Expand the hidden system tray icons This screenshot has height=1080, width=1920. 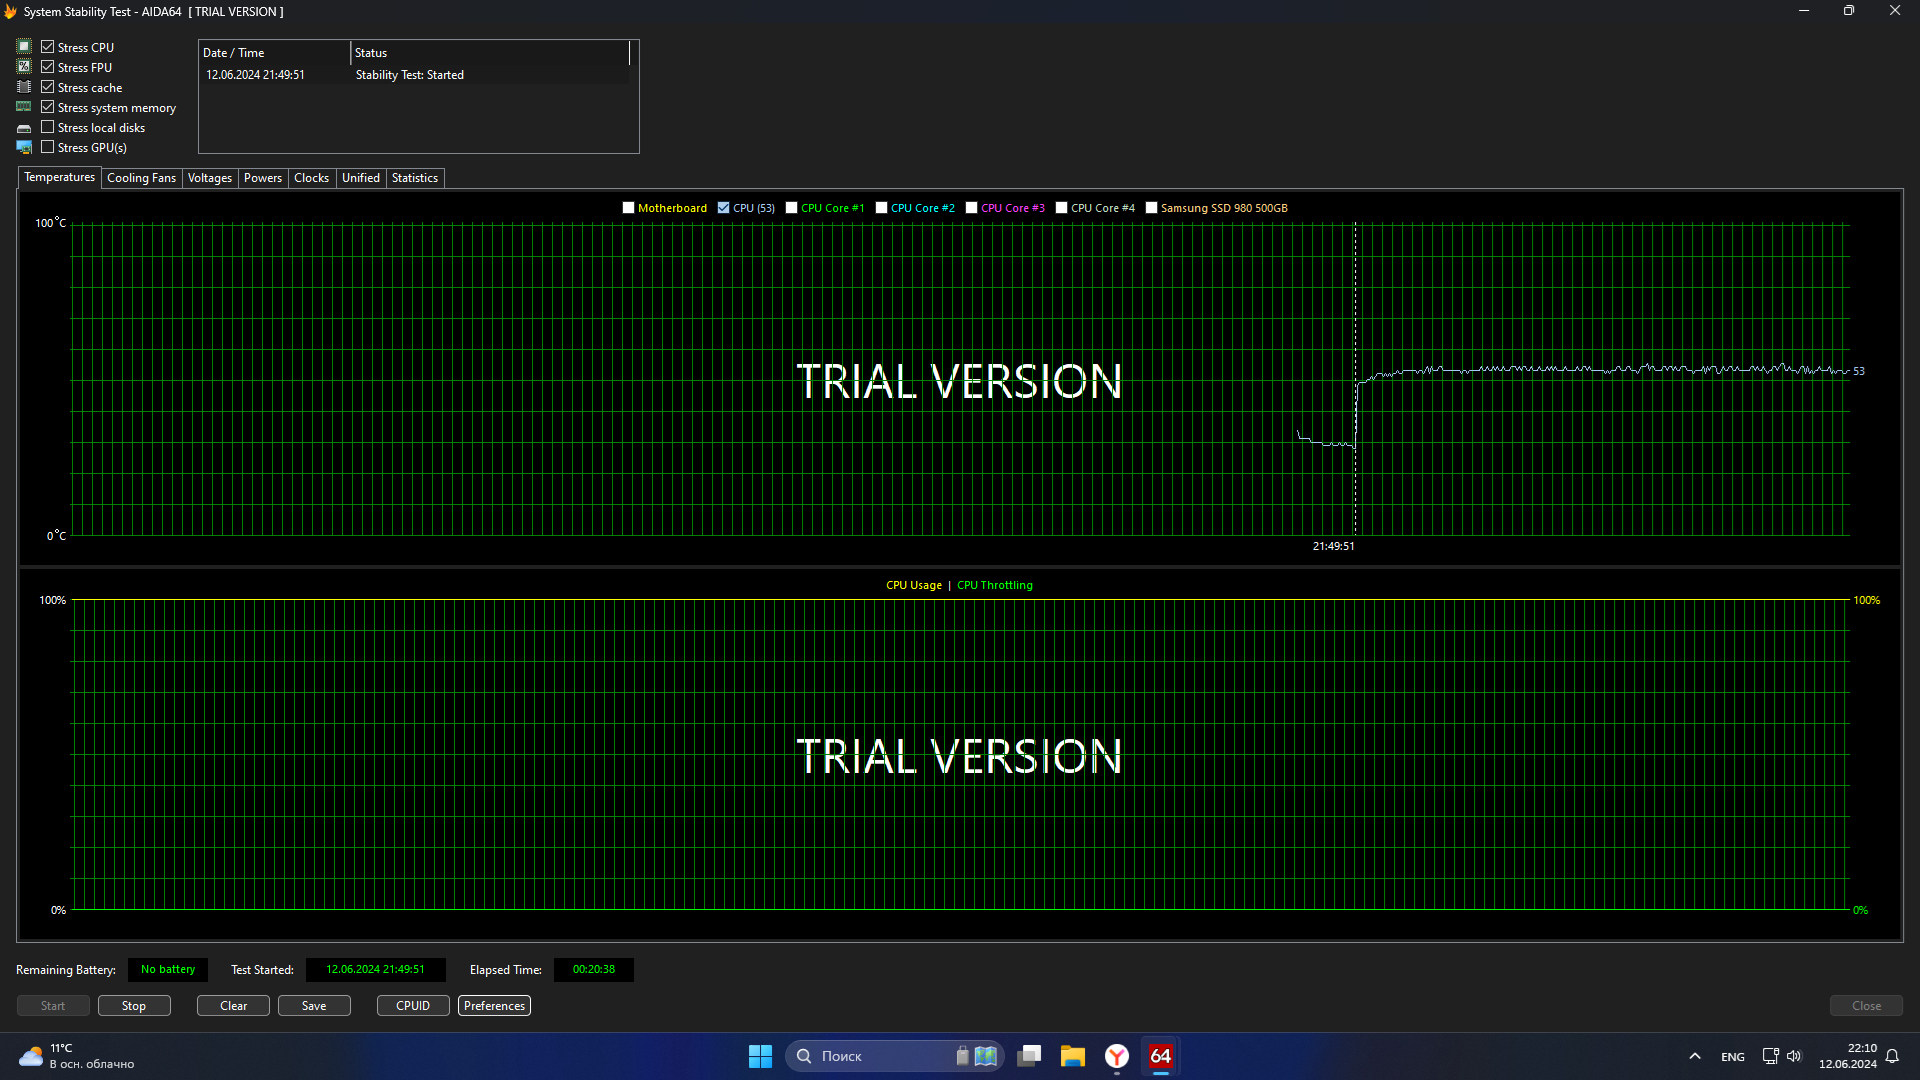click(1695, 1056)
